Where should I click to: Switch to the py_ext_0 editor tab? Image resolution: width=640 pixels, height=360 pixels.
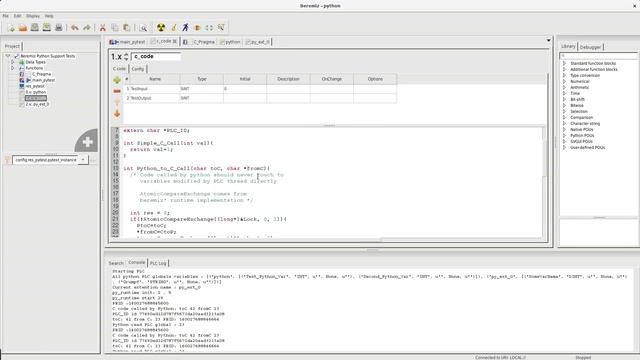click(258, 42)
